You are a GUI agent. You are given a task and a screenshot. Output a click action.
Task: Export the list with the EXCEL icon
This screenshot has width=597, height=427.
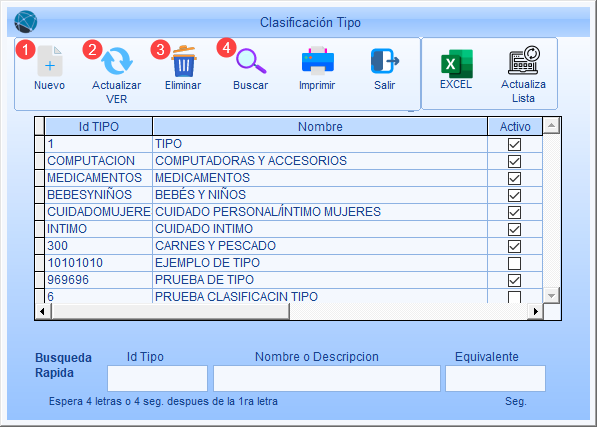[457, 63]
